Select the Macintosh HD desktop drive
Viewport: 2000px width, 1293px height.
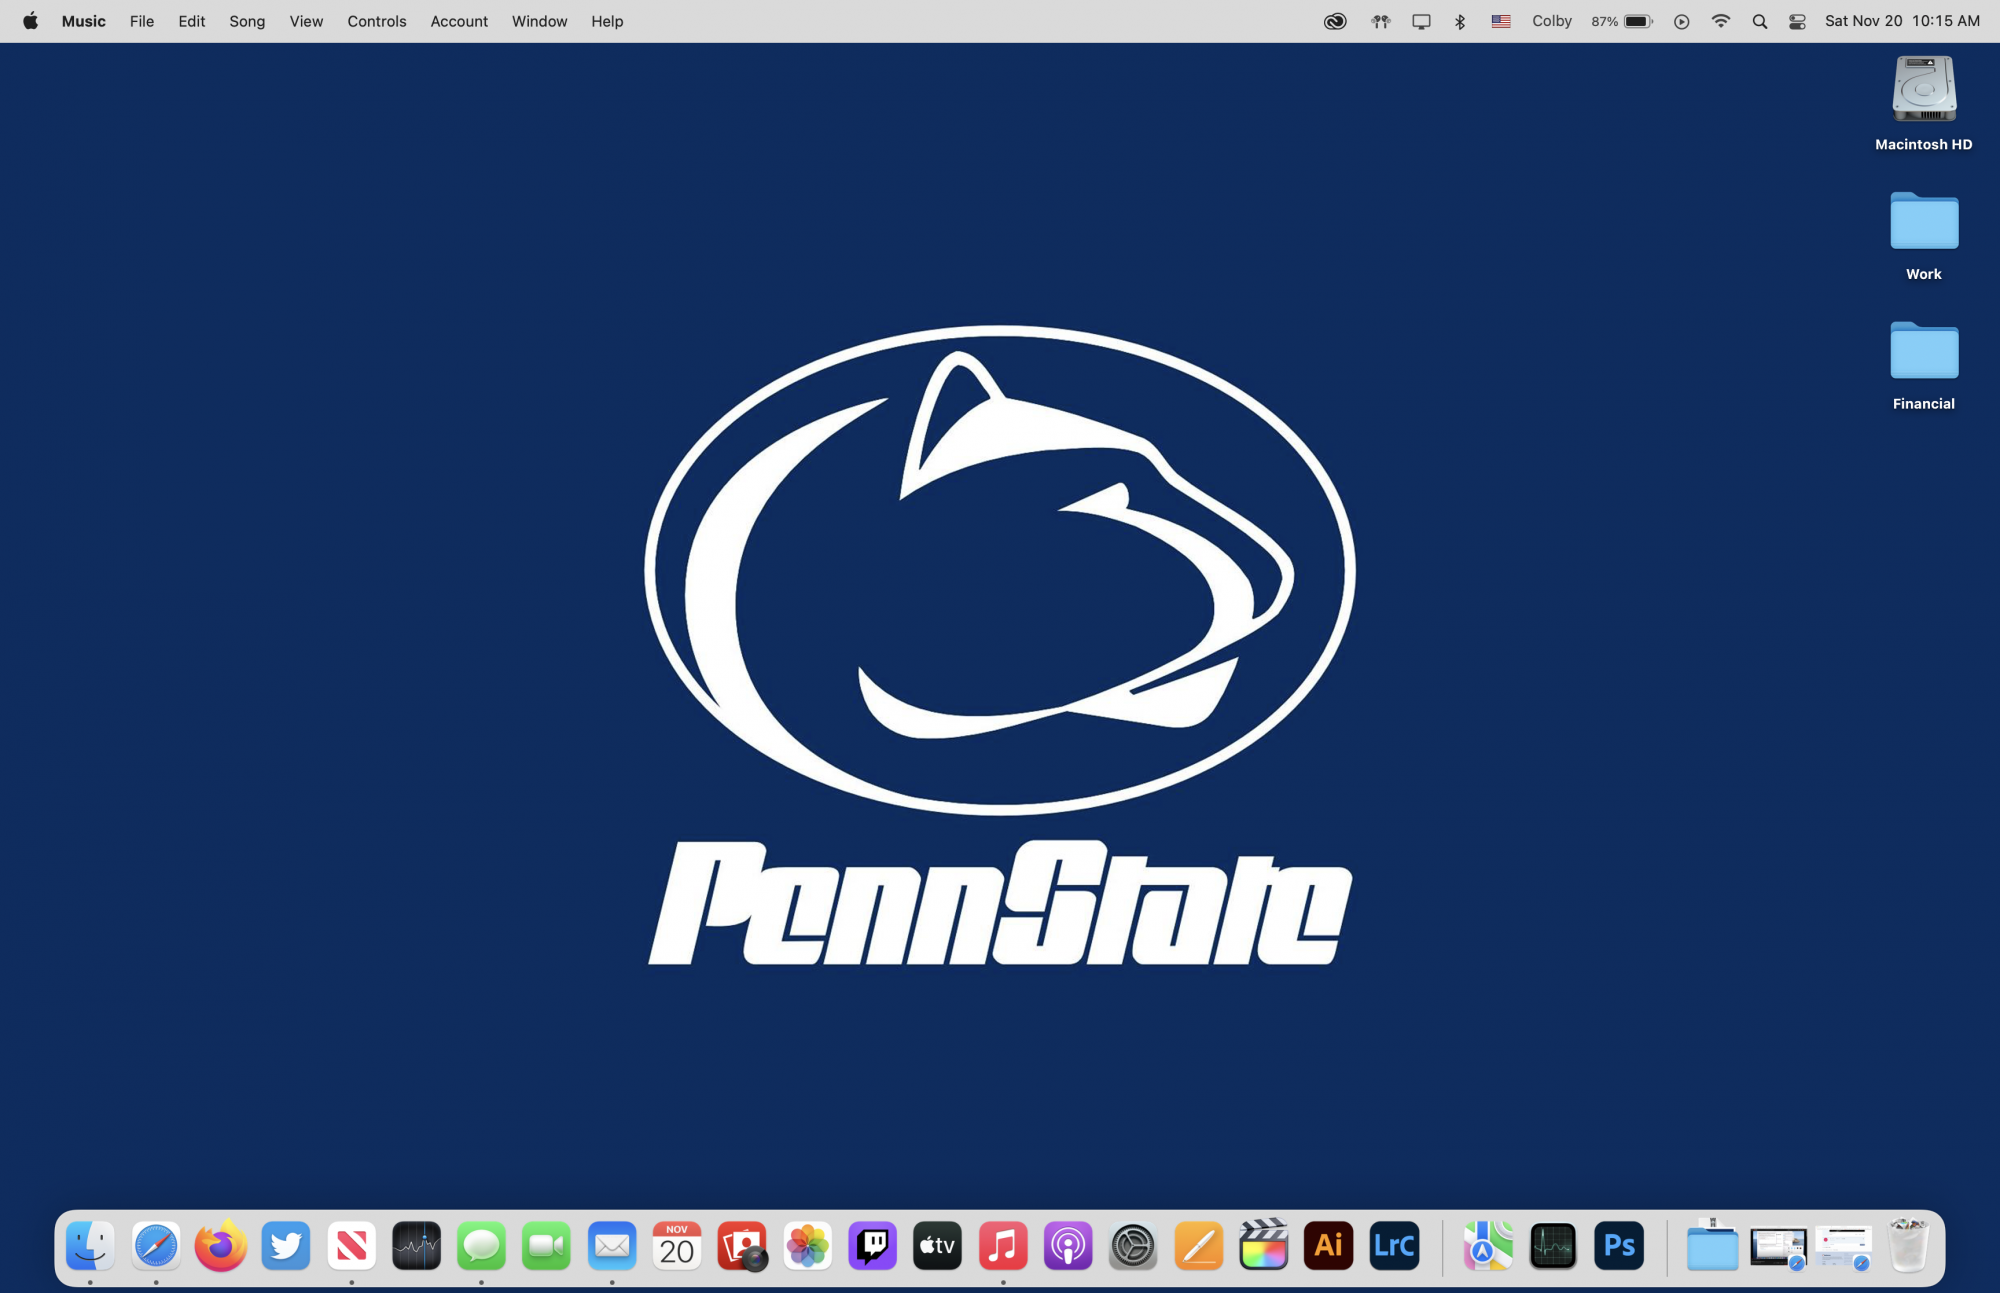[1923, 103]
